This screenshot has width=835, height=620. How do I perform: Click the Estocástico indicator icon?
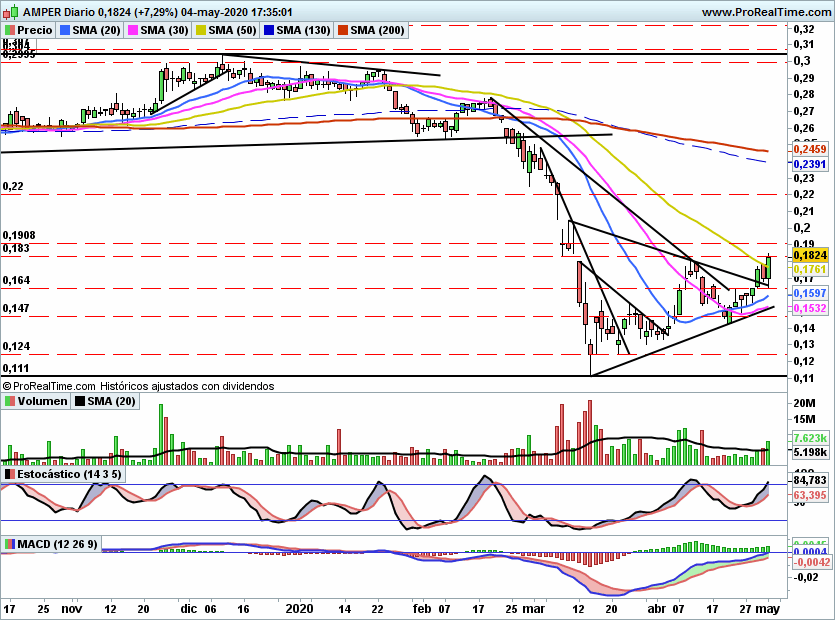click(x=10, y=474)
